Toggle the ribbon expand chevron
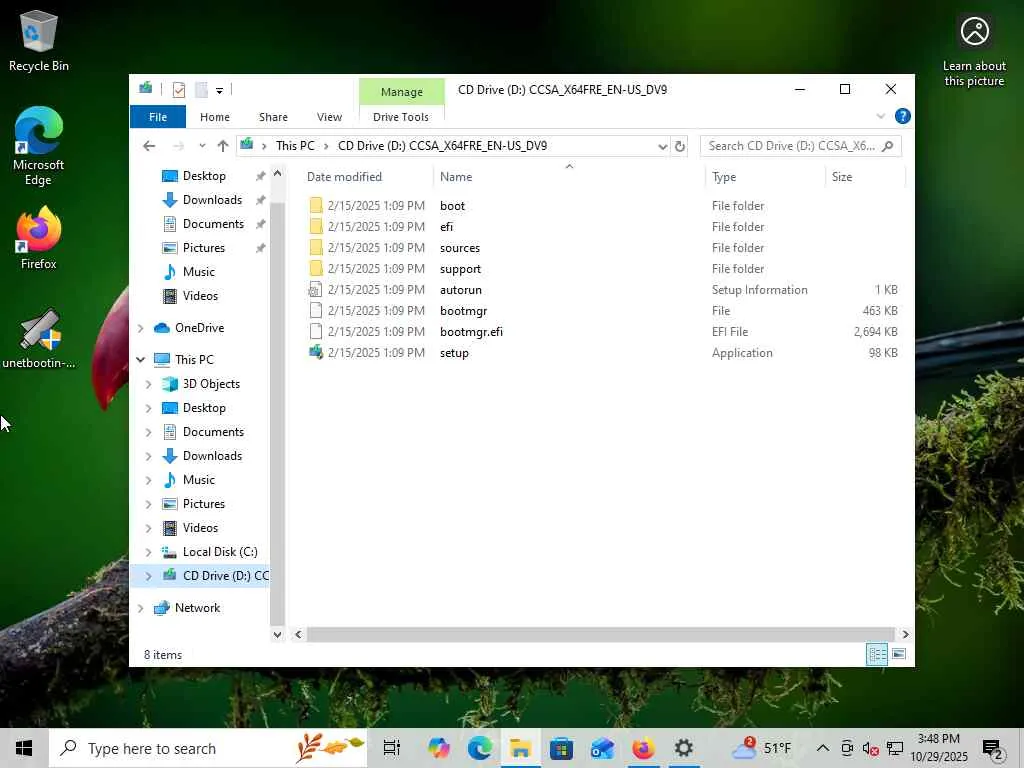 coord(880,116)
